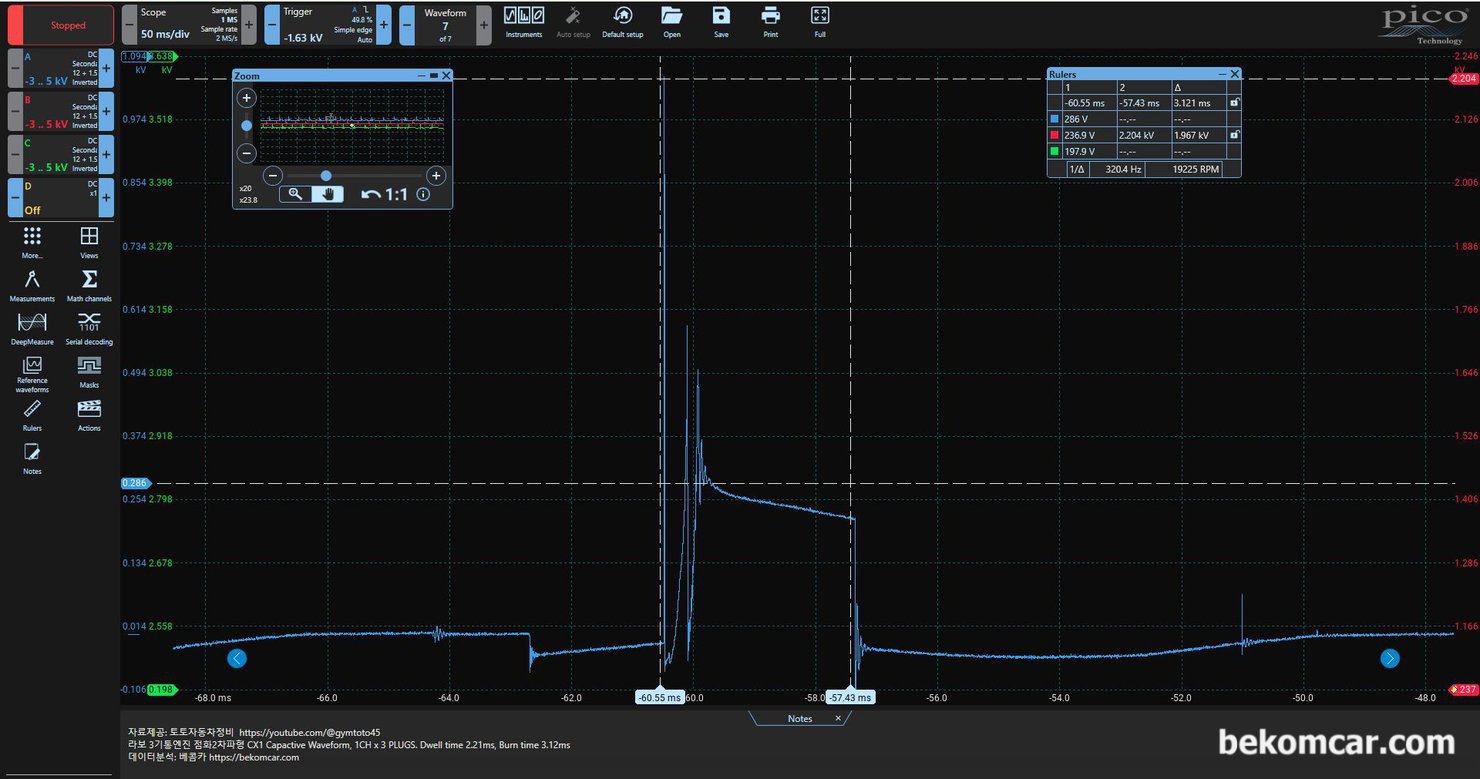The image size is (1480, 779).
Task: Open the Math channels panel
Action: coord(89,284)
